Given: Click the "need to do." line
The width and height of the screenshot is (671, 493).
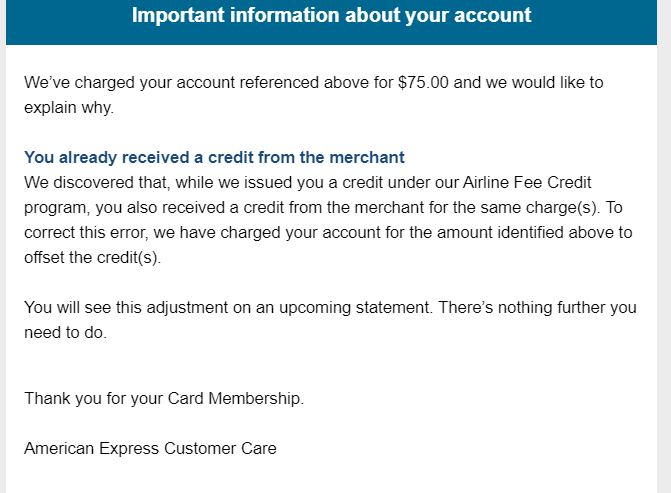Looking at the screenshot, I should point(65,333).
